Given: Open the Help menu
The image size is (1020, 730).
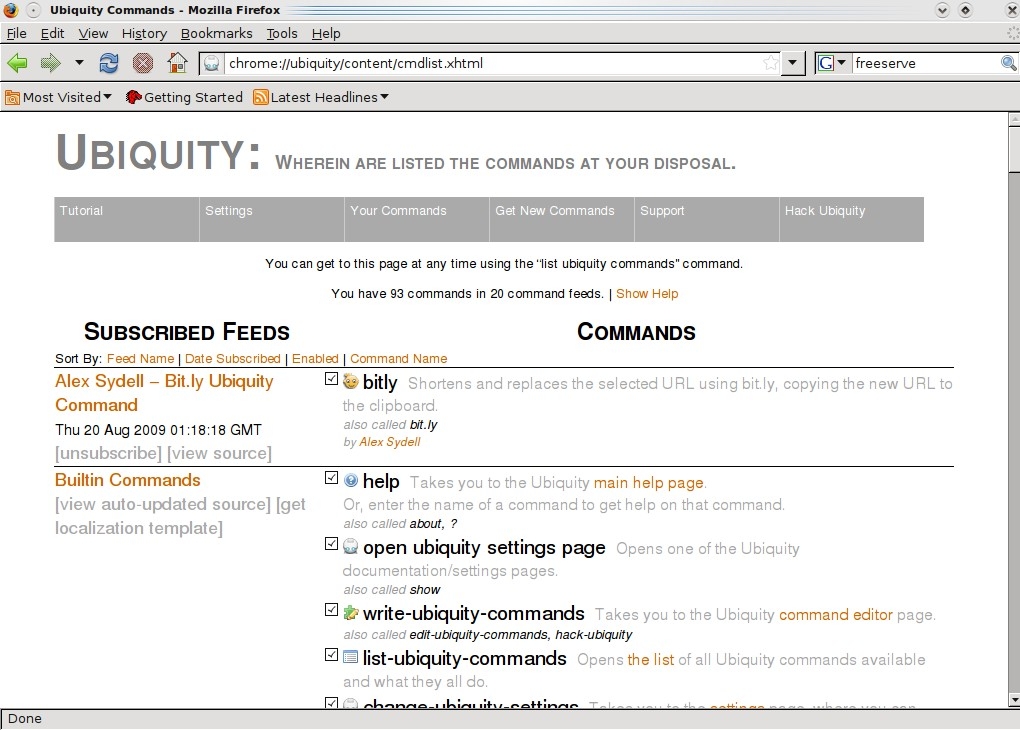Looking at the screenshot, I should point(325,33).
